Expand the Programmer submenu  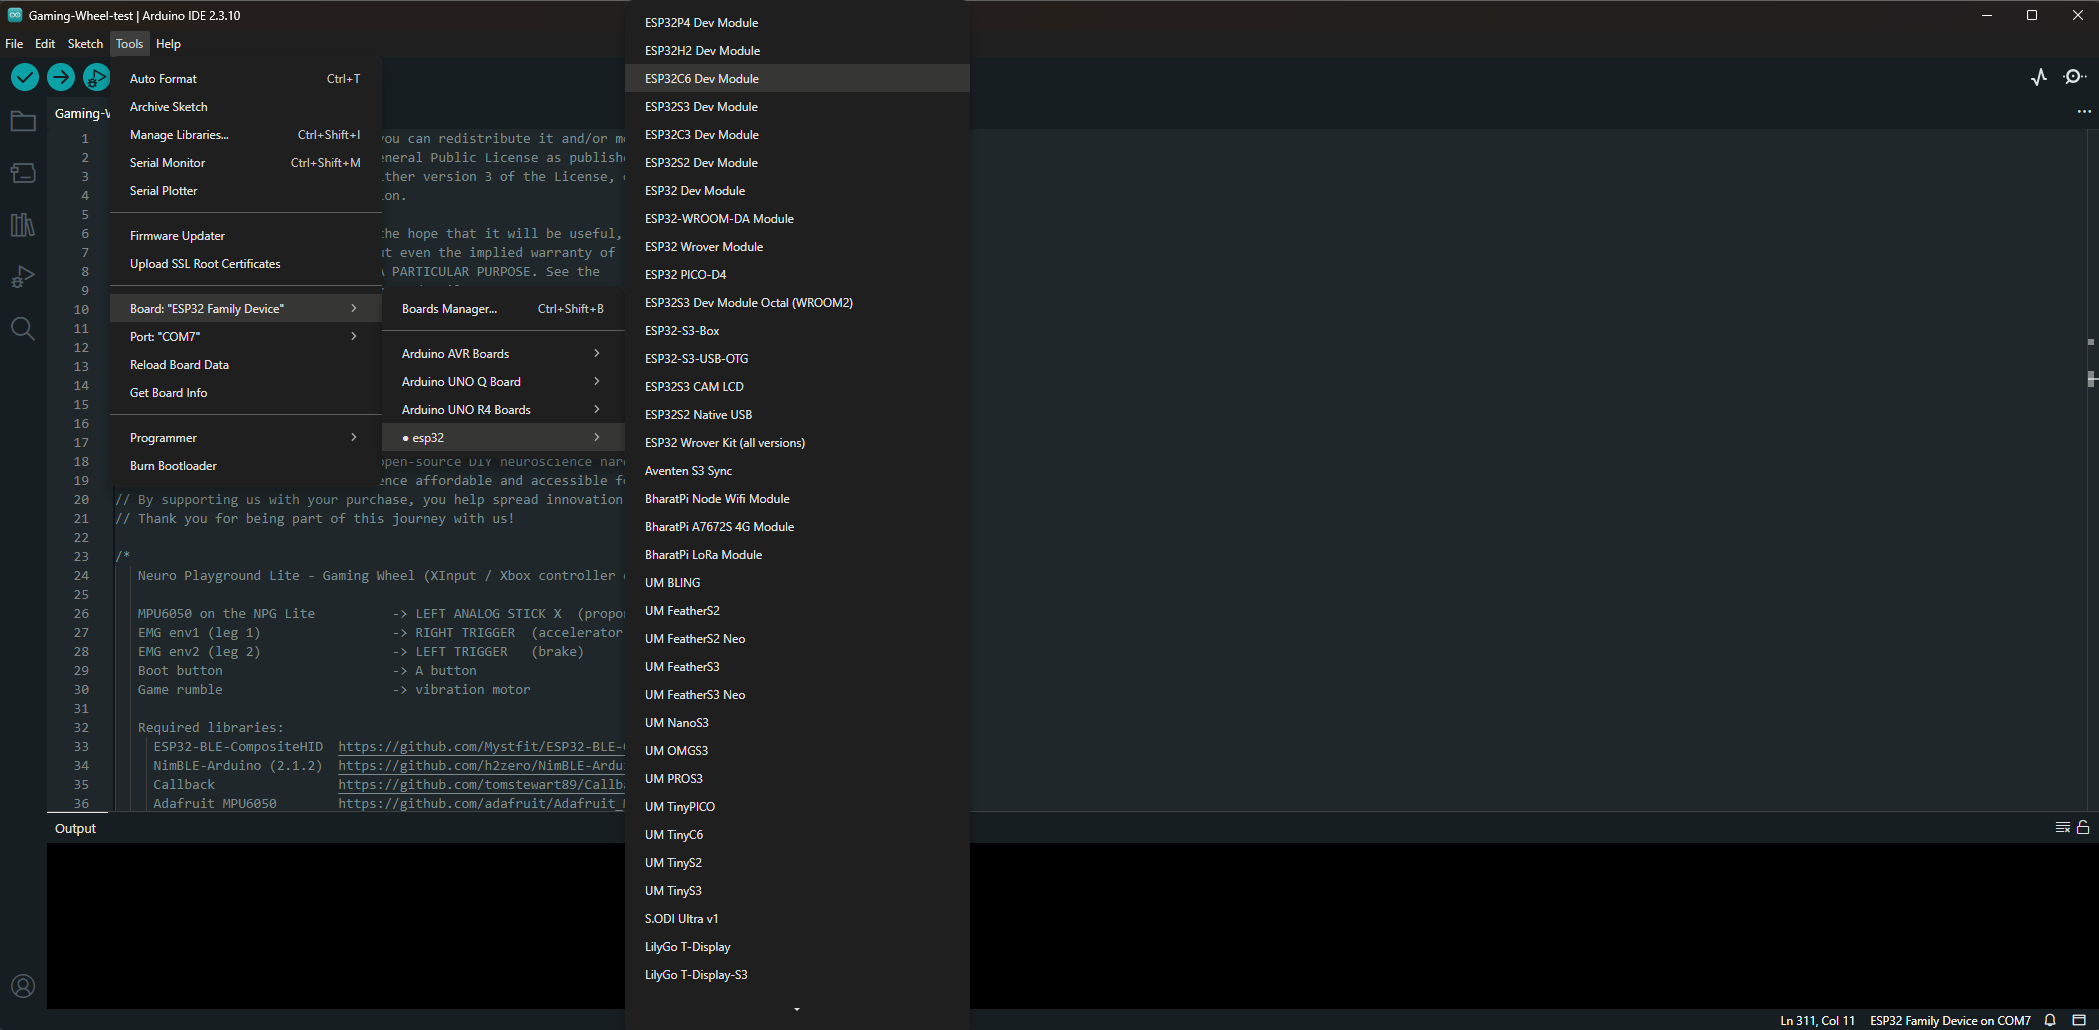pyautogui.click(x=246, y=437)
